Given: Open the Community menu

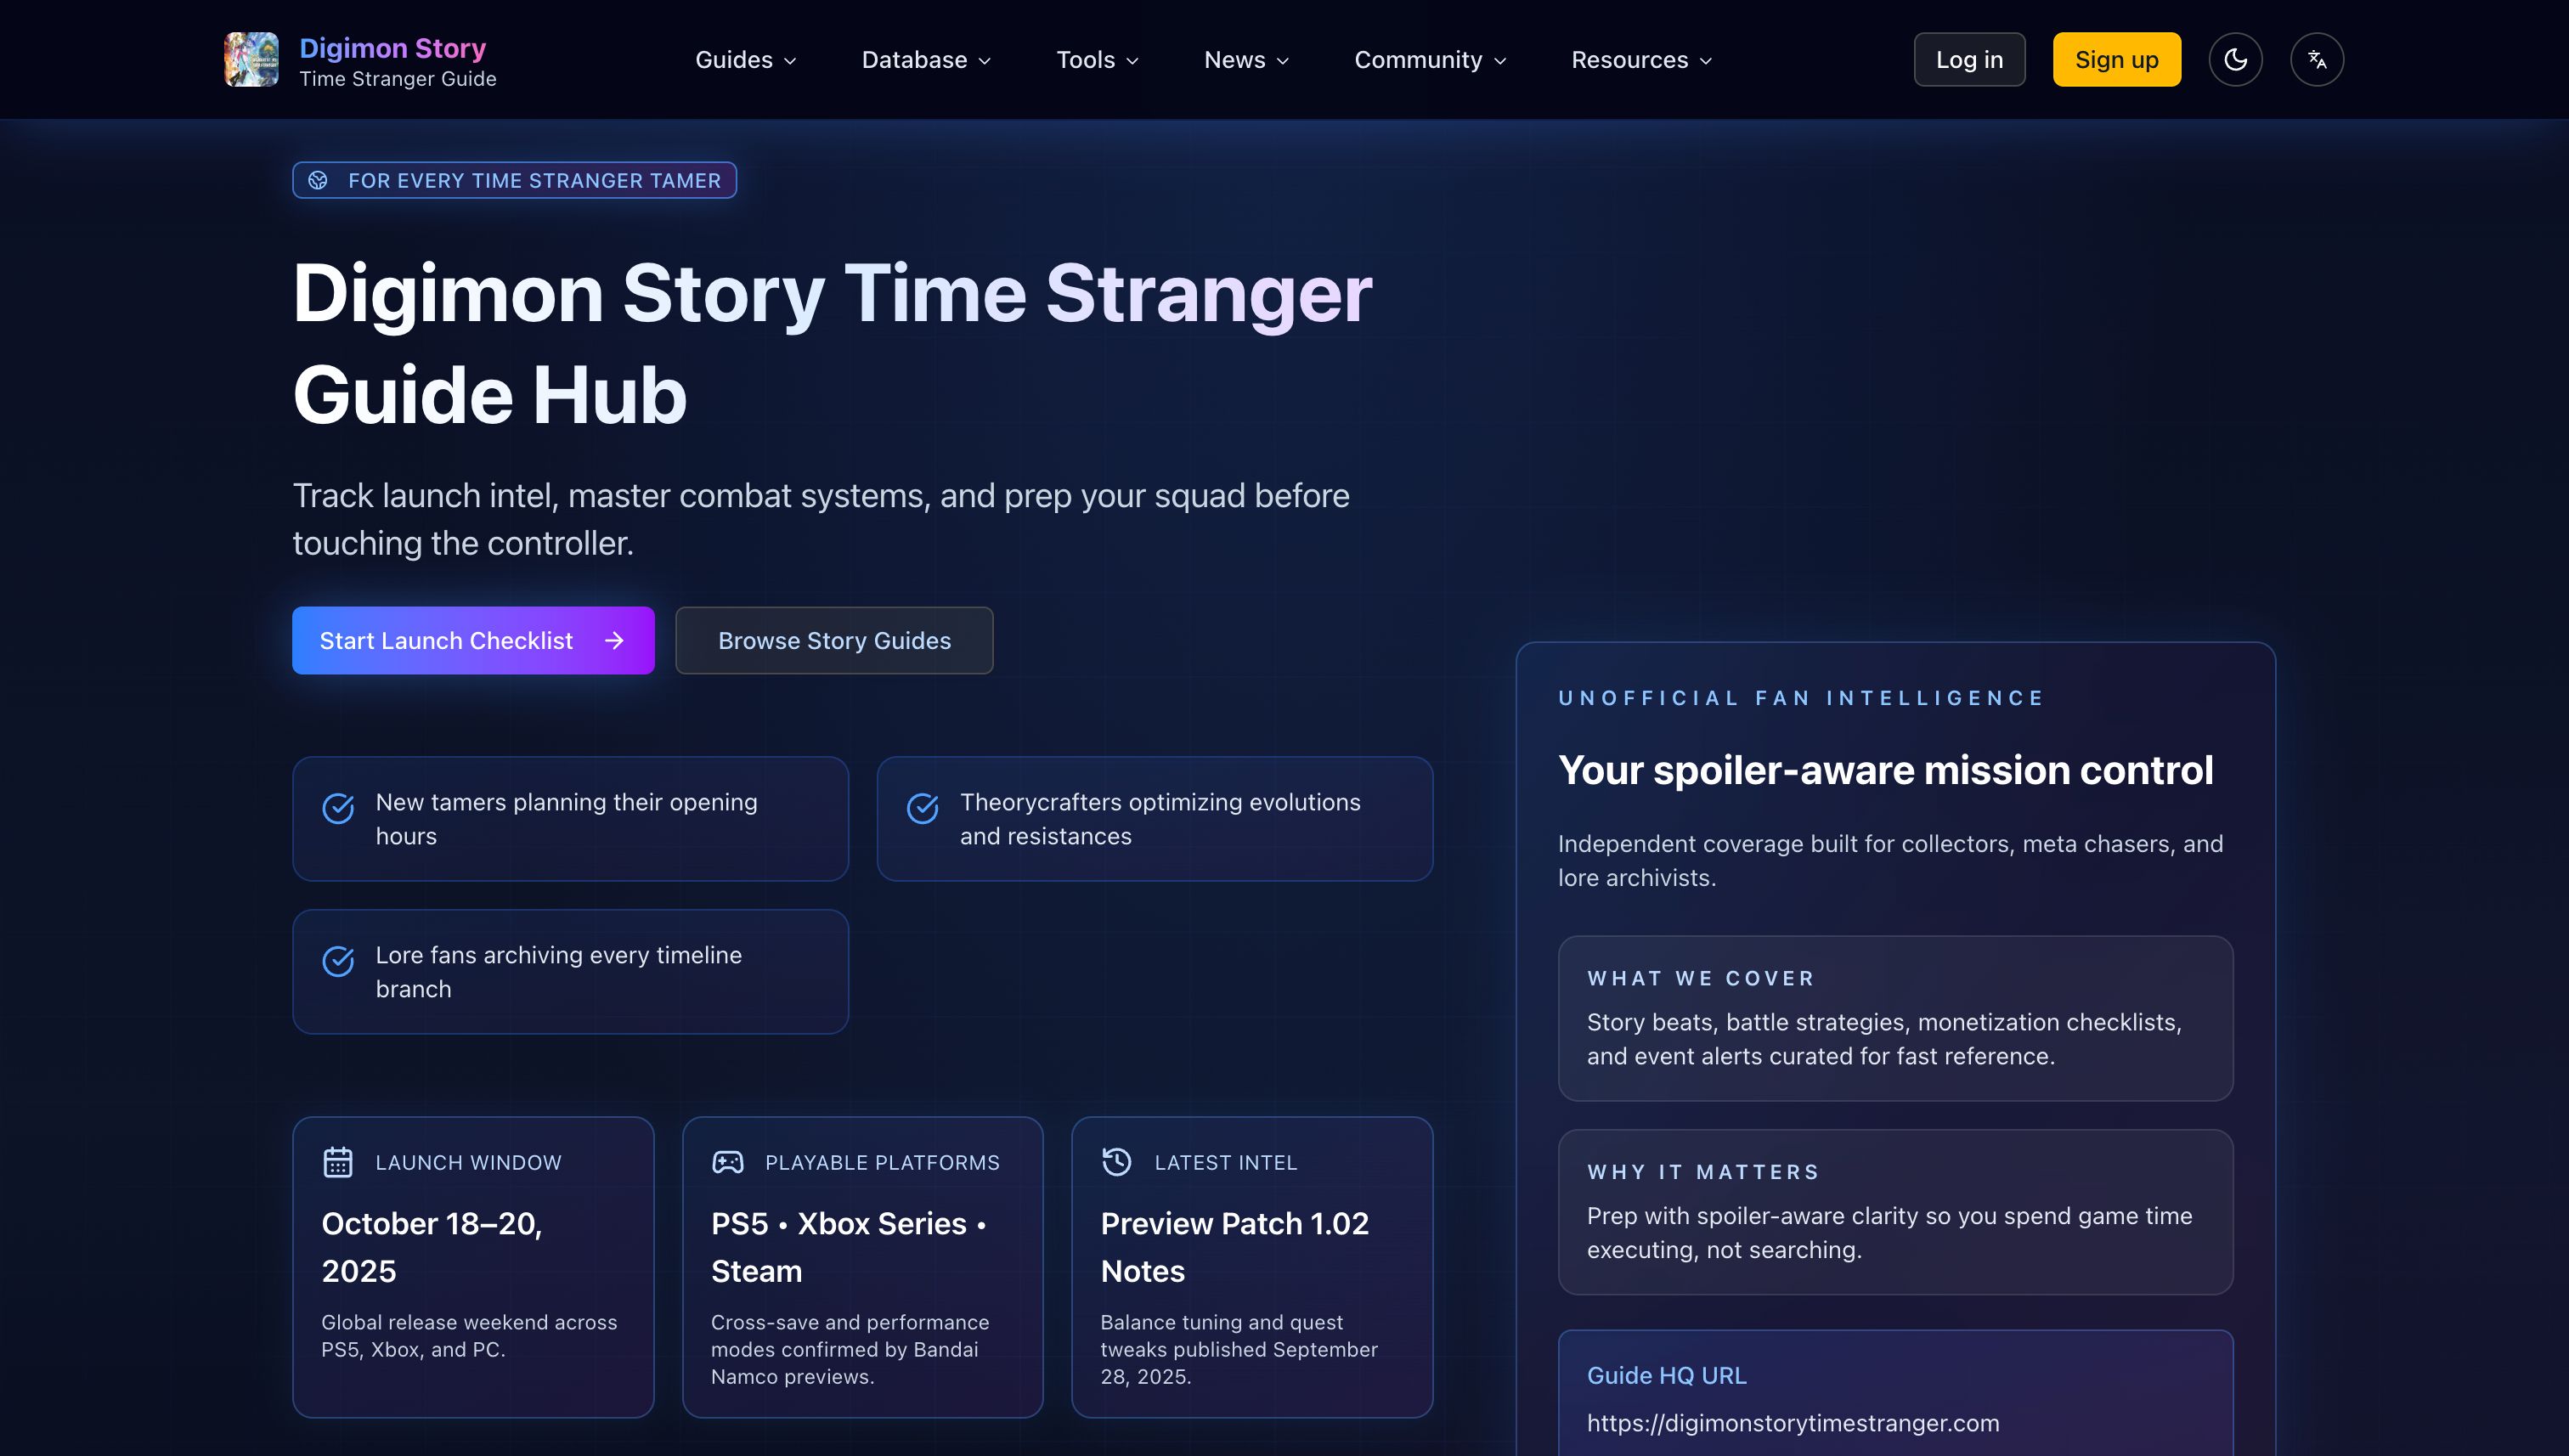Looking at the screenshot, I should pos(1429,60).
